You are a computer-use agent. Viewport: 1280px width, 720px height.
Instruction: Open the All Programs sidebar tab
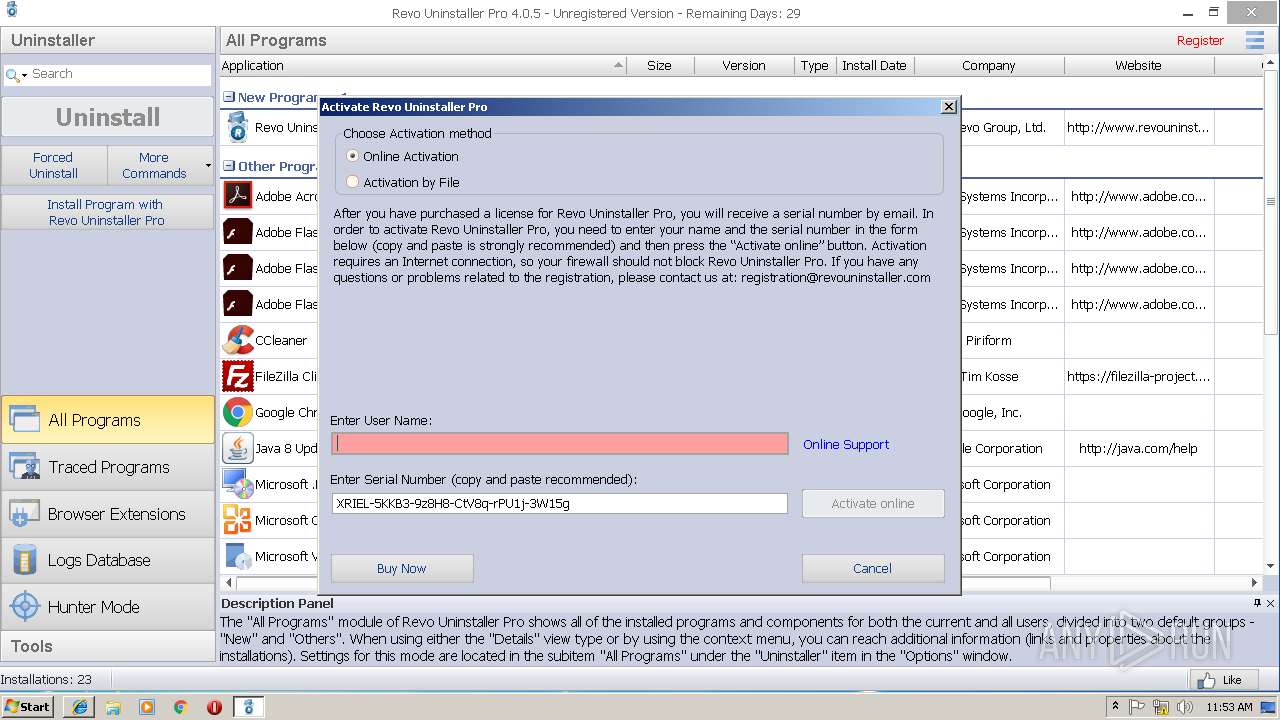click(108, 420)
